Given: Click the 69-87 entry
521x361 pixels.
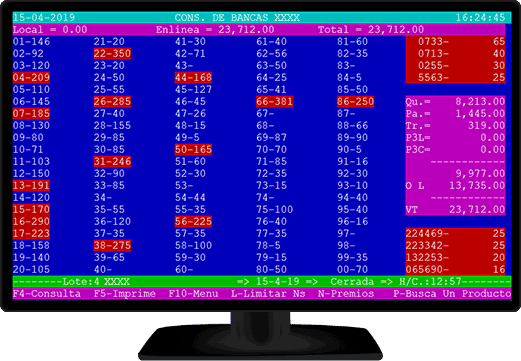Looking at the screenshot, I should coord(271,138).
